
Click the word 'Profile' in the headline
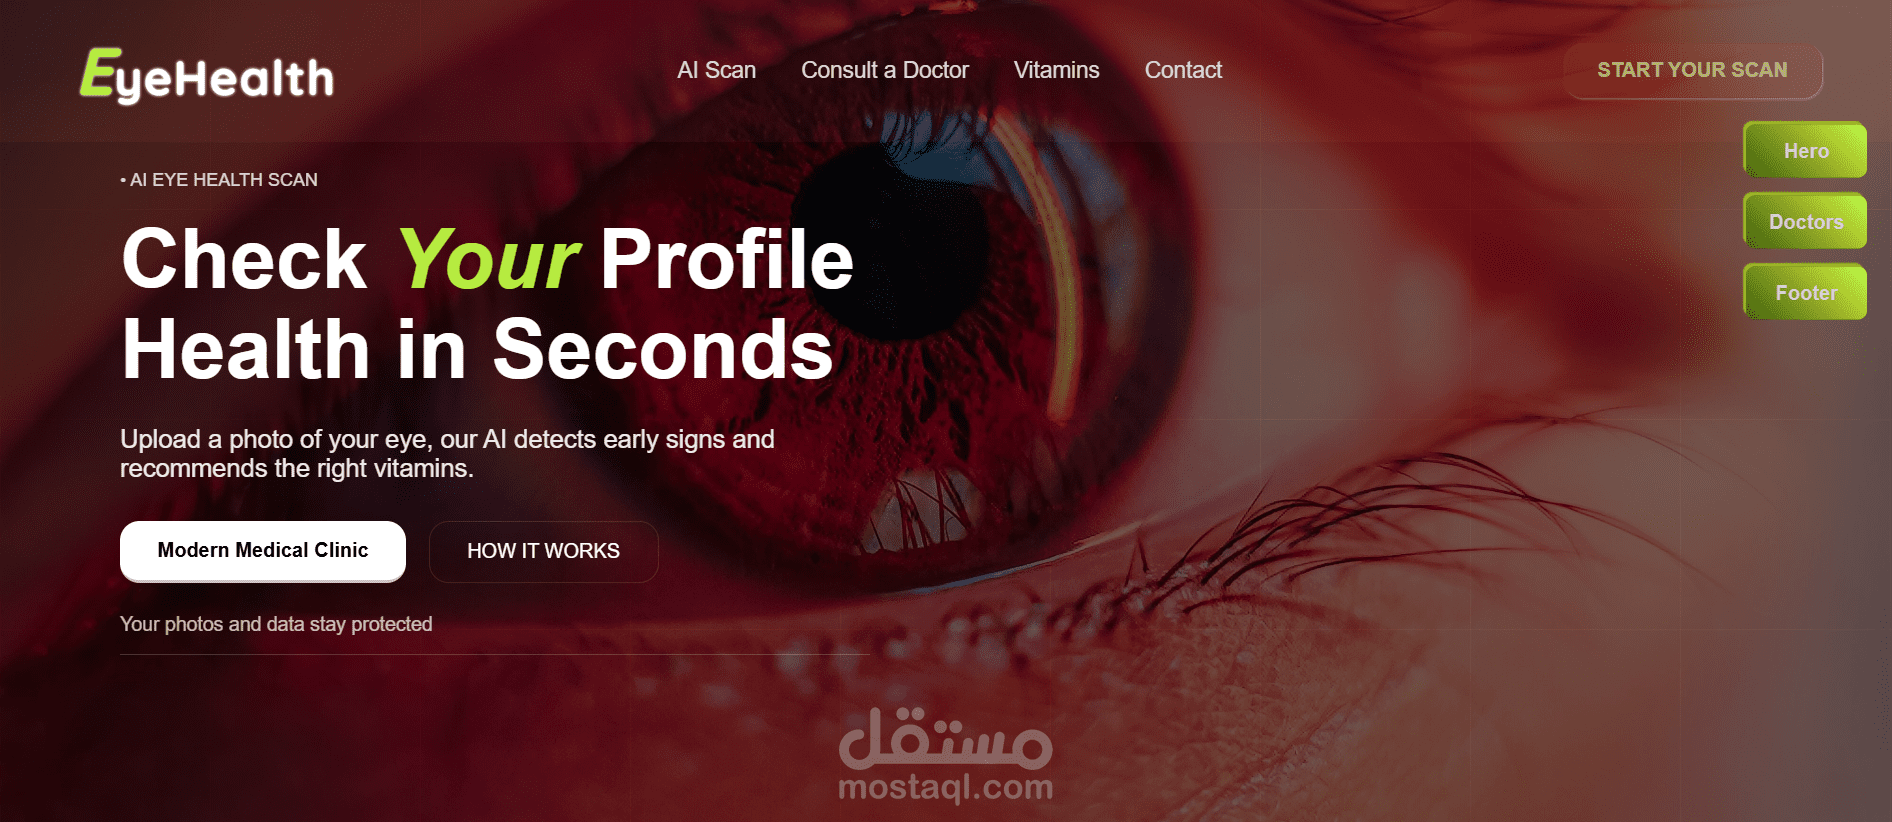click(727, 259)
